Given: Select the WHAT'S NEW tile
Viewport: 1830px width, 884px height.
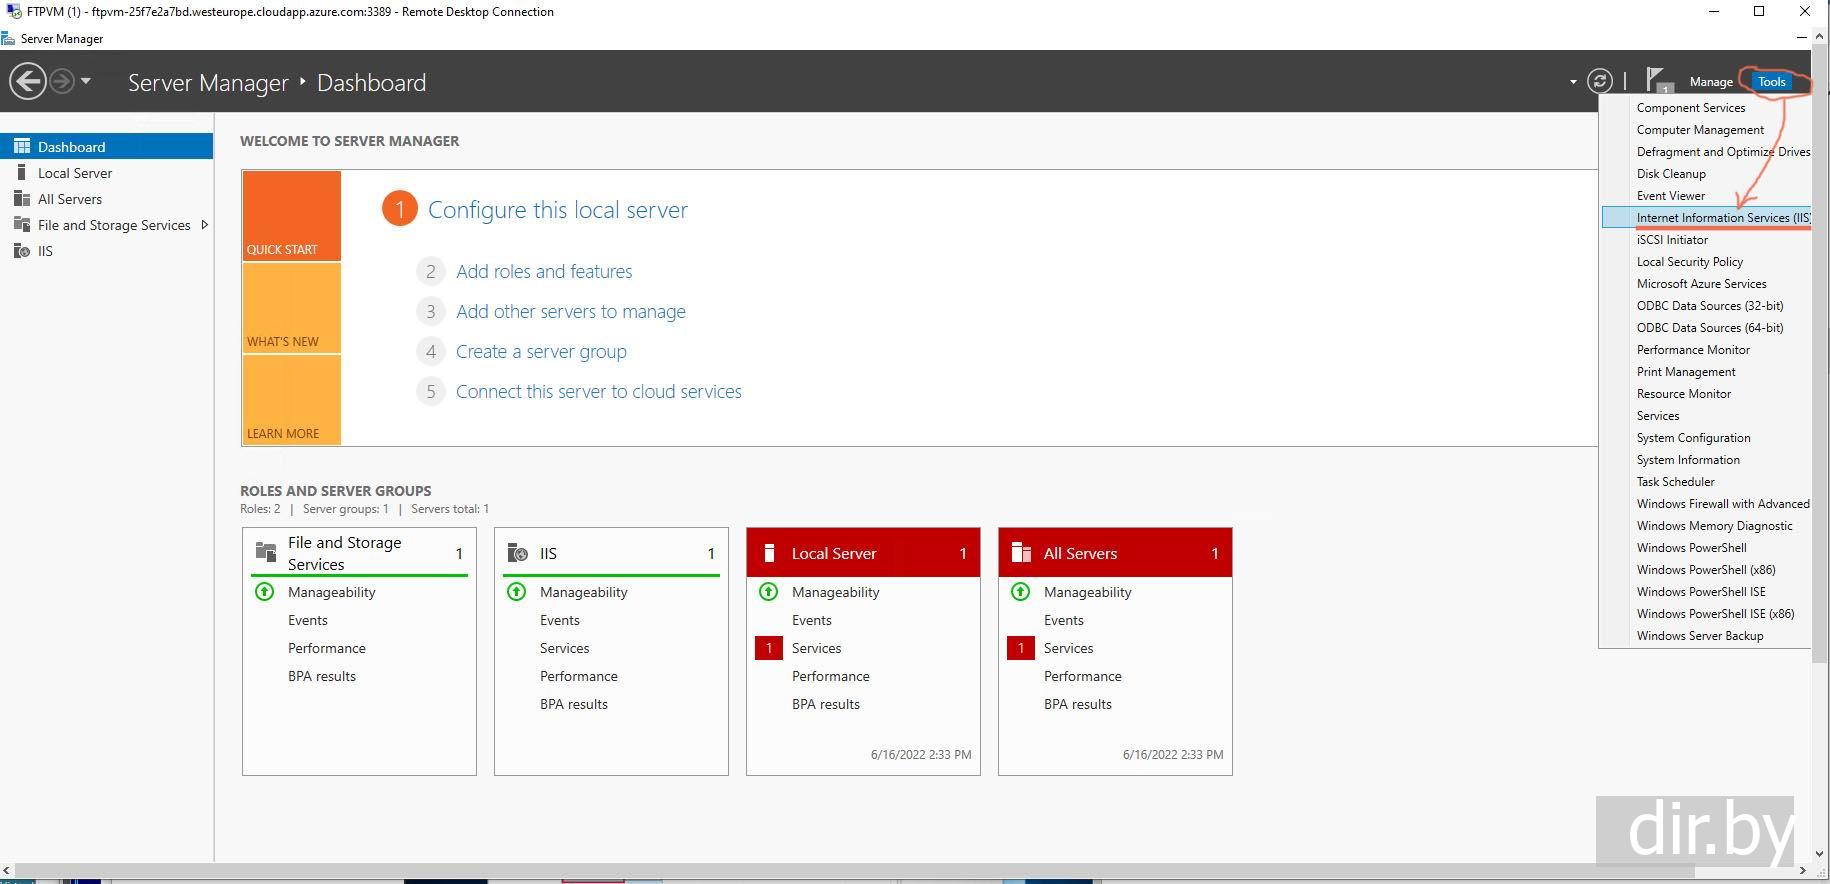Looking at the screenshot, I should pos(291,308).
